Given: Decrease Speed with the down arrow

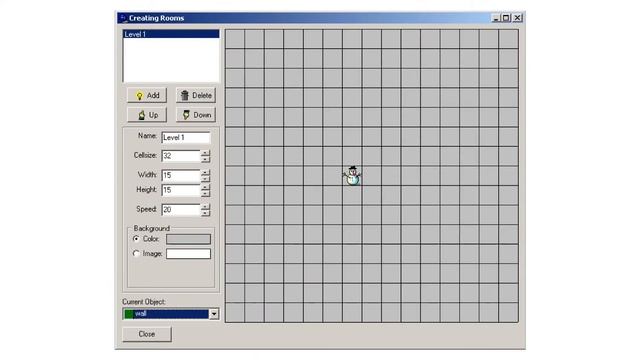Looking at the screenshot, I should coord(205,213).
